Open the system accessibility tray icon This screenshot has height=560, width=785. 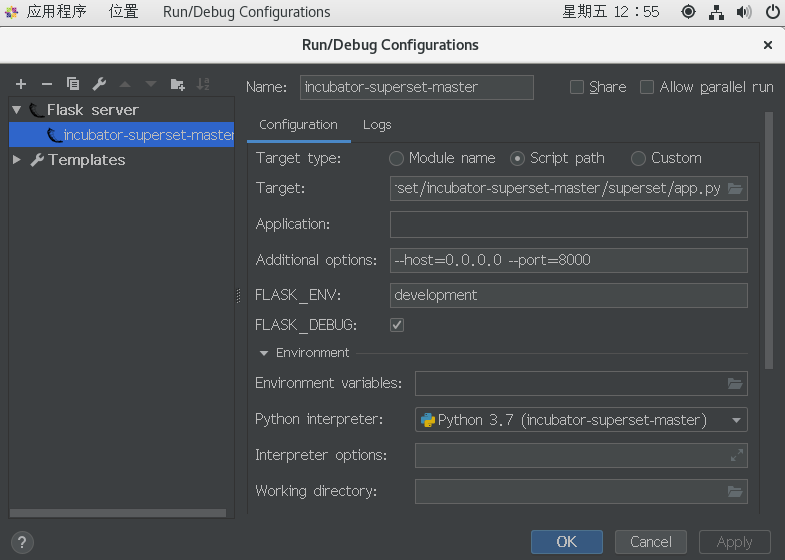click(688, 12)
